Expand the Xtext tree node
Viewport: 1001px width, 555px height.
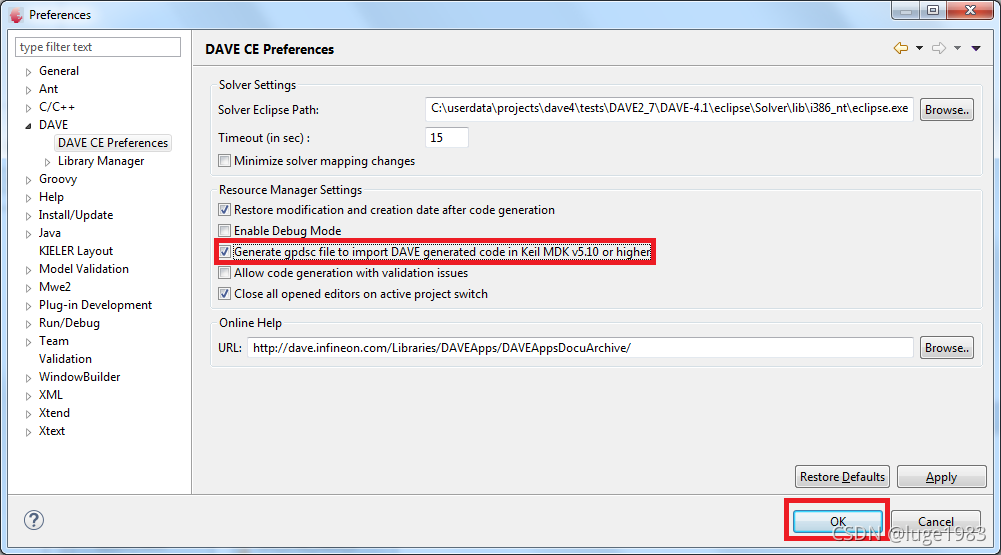pos(28,432)
